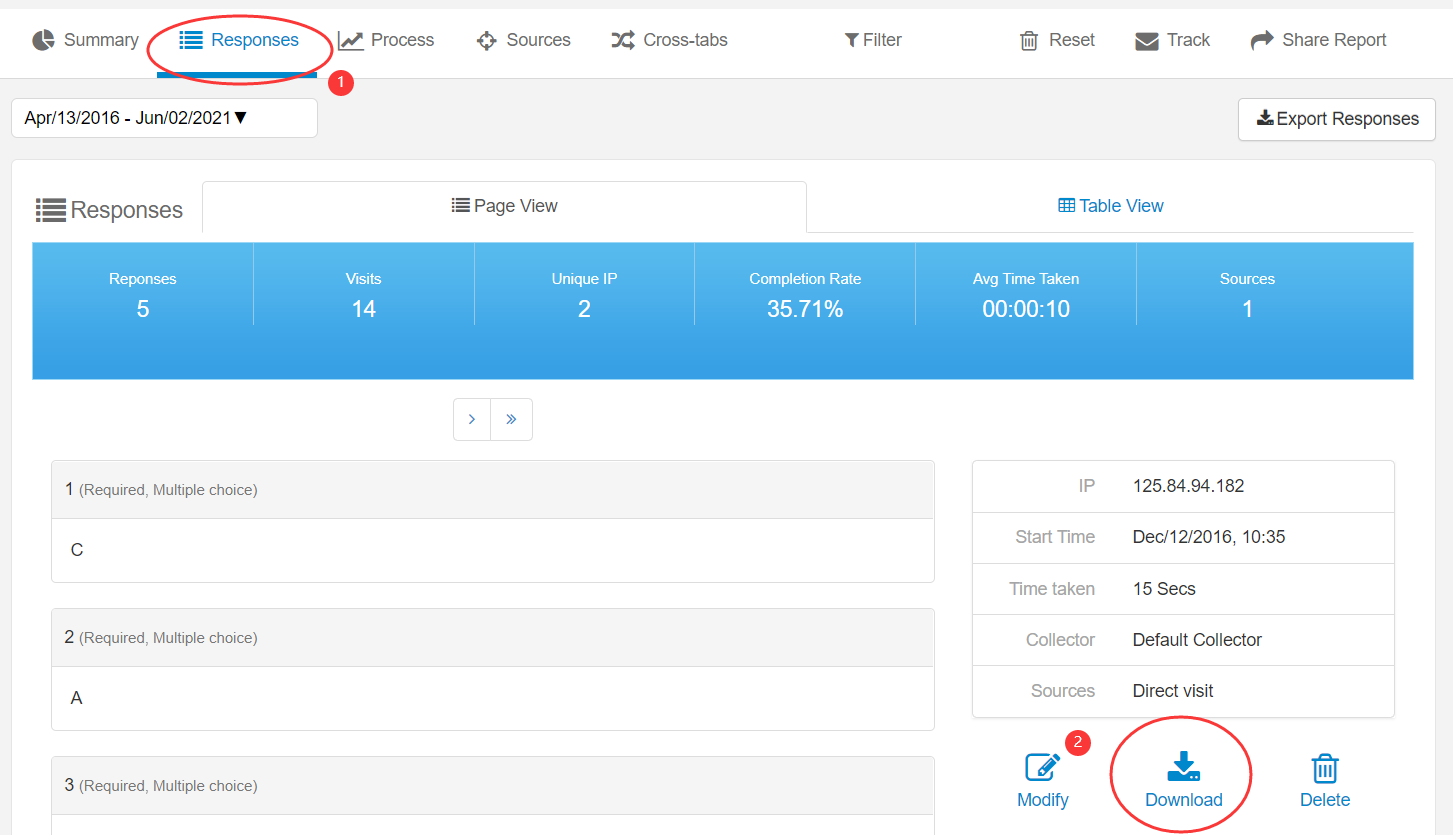Image resolution: width=1453 pixels, height=835 pixels.
Task: Delete this response with trash icon
Action: pos(1325,768)
